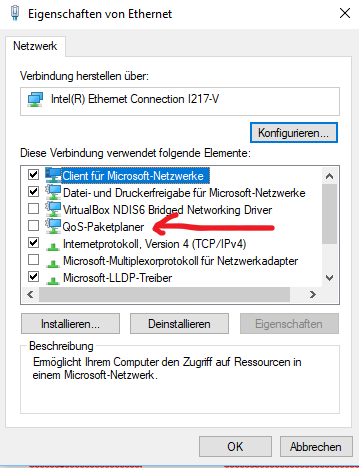Screen dimensions: 362x470
Task: Click the Microsoft-LLDP-Treiber protocol icon
Action: (52, 281)
